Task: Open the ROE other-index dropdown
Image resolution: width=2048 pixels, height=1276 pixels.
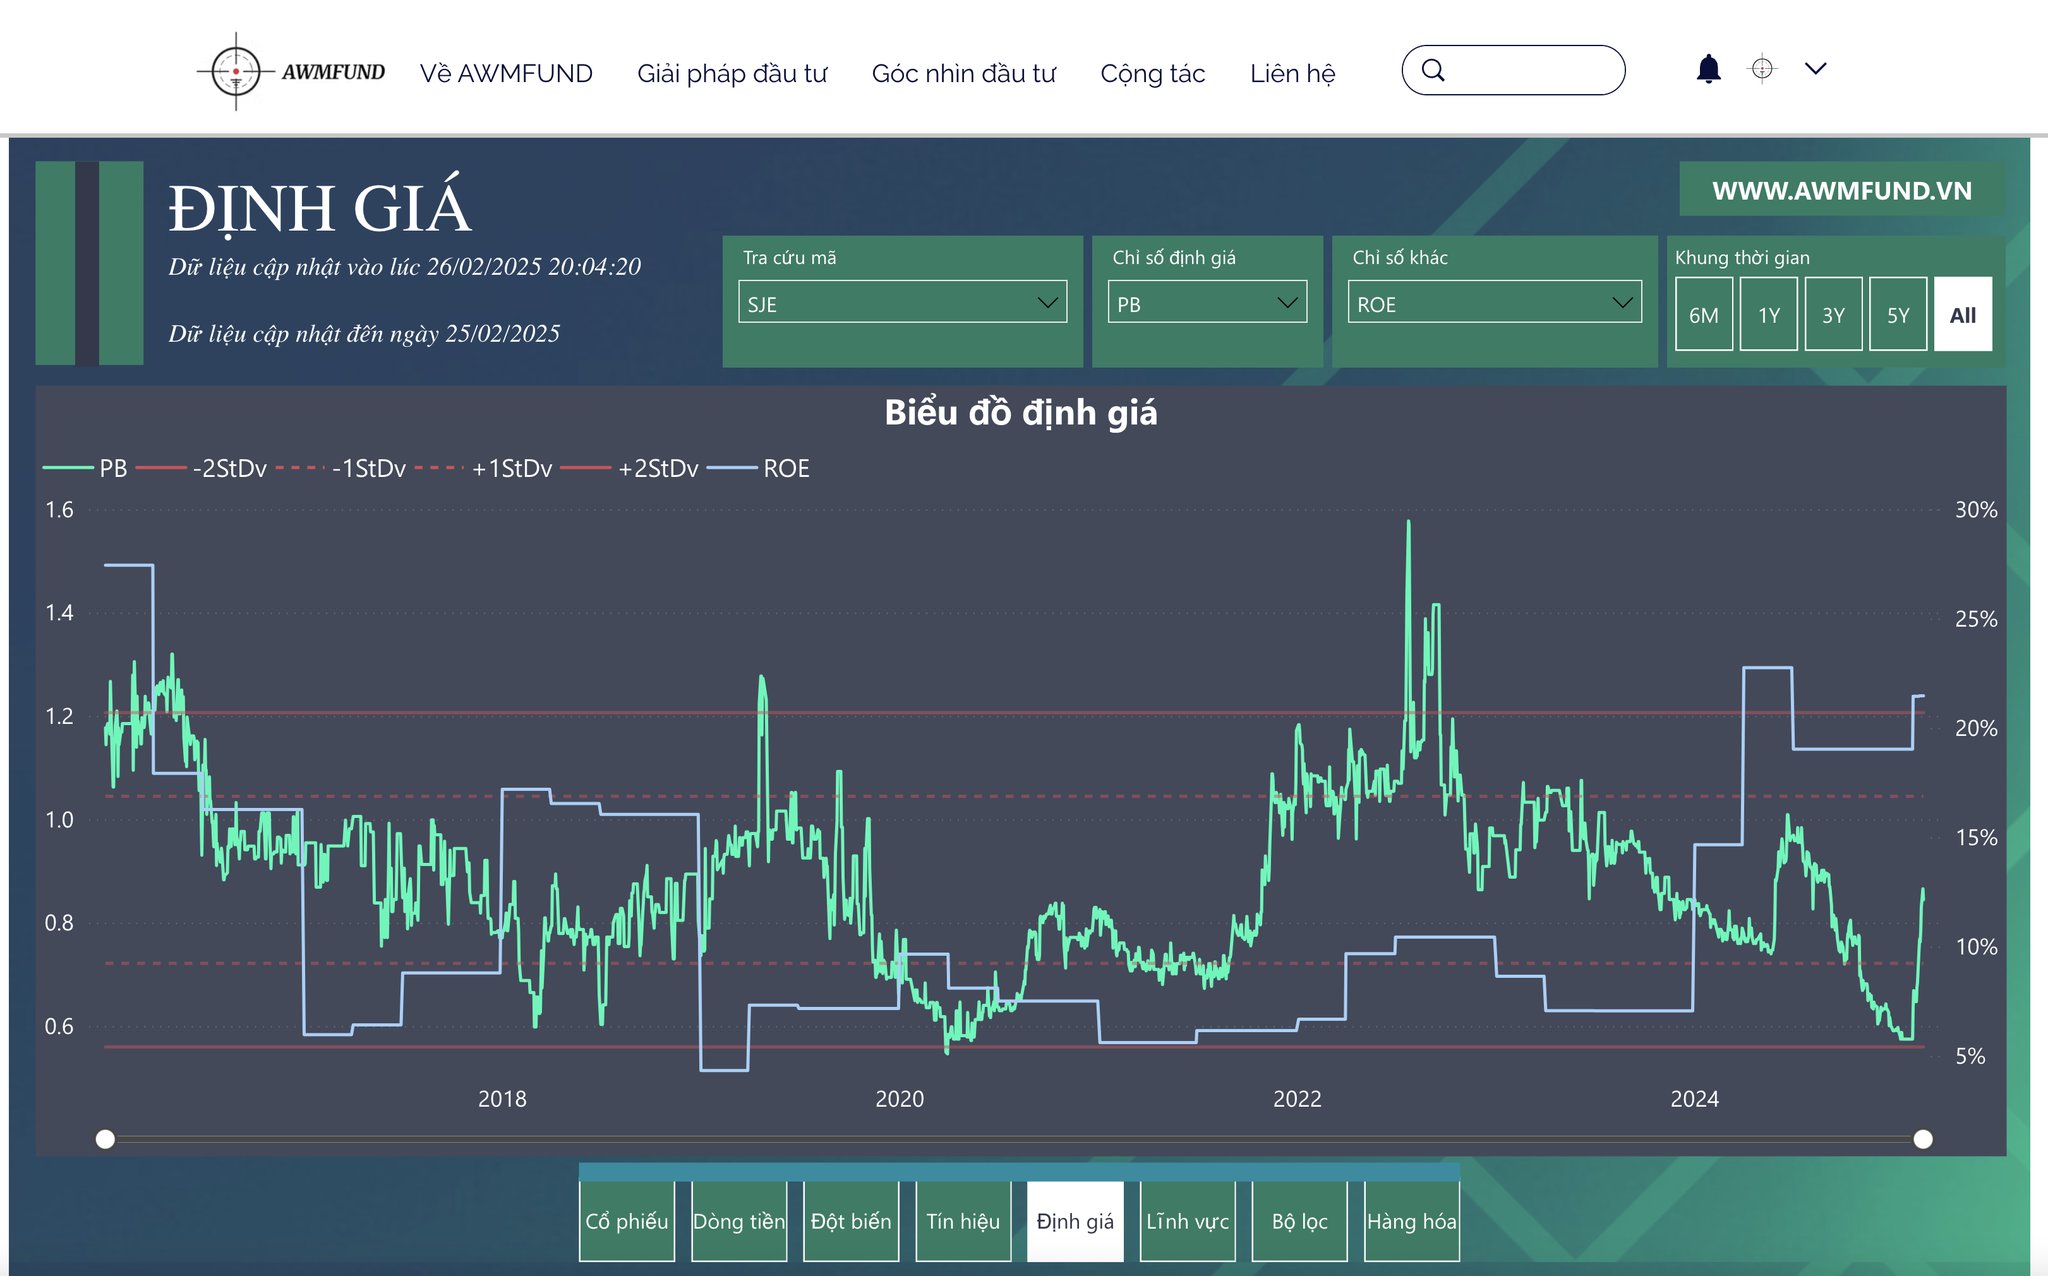Action: tap(1494, 302)
